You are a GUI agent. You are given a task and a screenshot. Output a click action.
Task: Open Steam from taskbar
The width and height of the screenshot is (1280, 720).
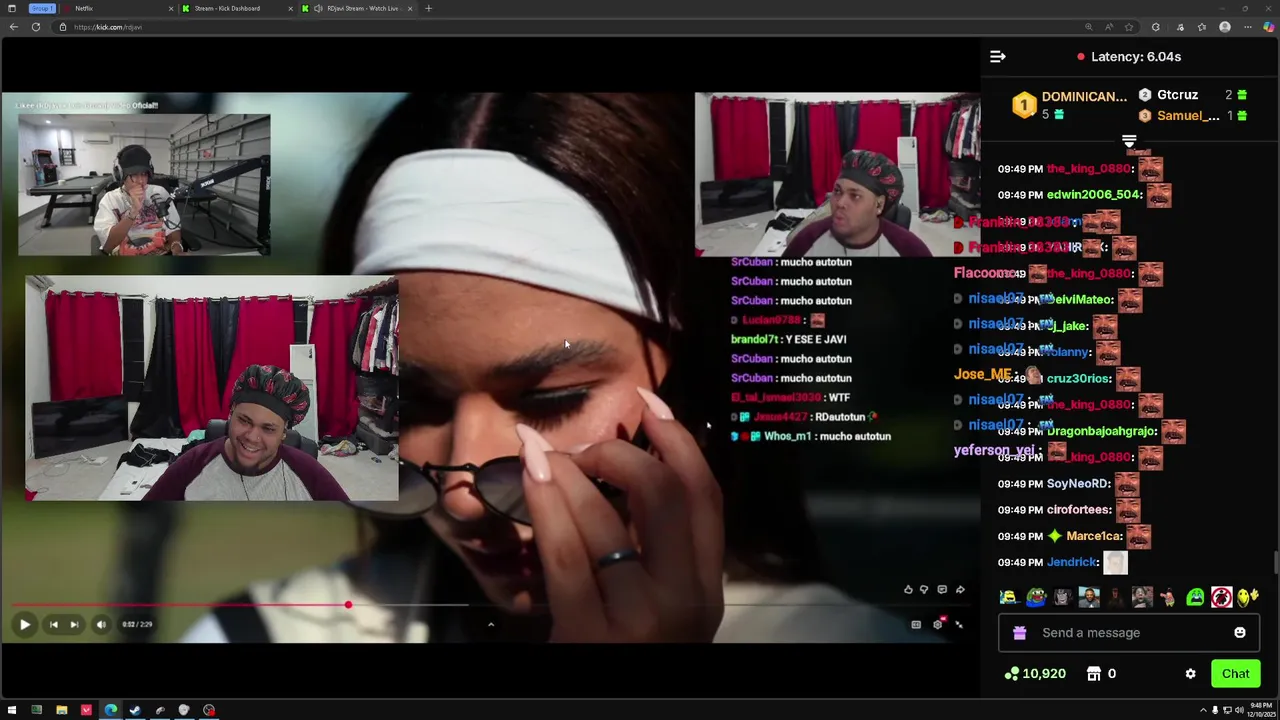135,711
